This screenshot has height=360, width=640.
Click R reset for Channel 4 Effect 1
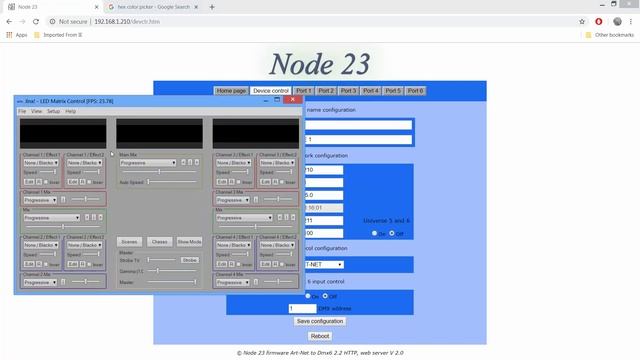click(x=231, y=264)
